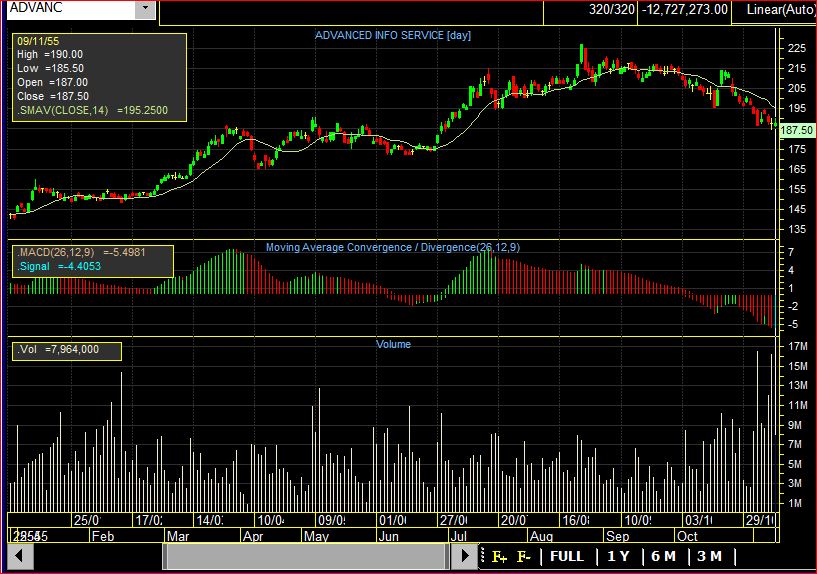817x574 pixels.
Task: Click the 5M volume axis label
Action: pos(795,464)
